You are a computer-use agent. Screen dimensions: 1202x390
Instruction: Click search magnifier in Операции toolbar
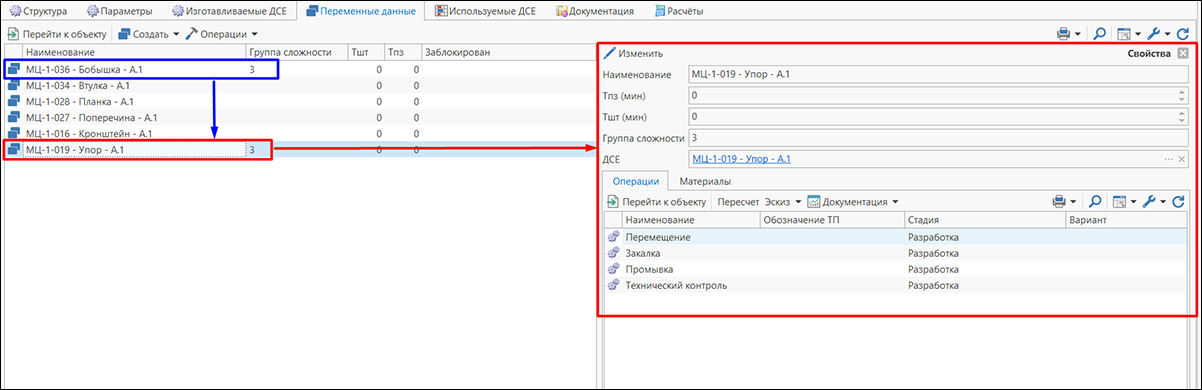pyautogui.click(x=1096, y=202)
